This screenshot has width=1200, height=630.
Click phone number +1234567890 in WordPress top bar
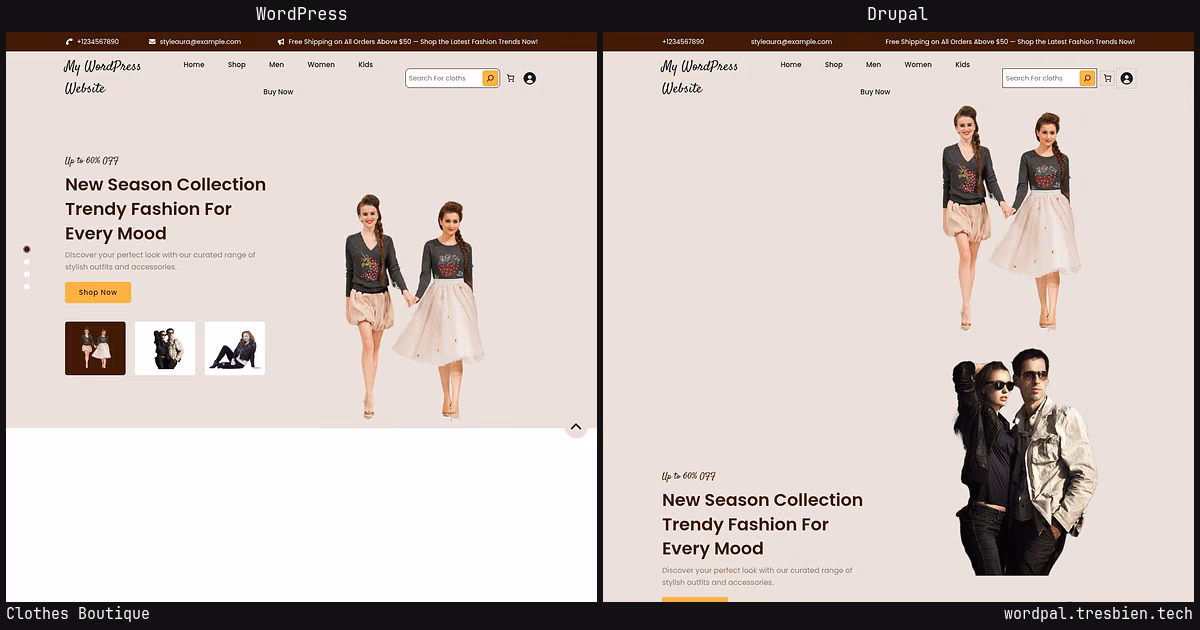[97, 42]
